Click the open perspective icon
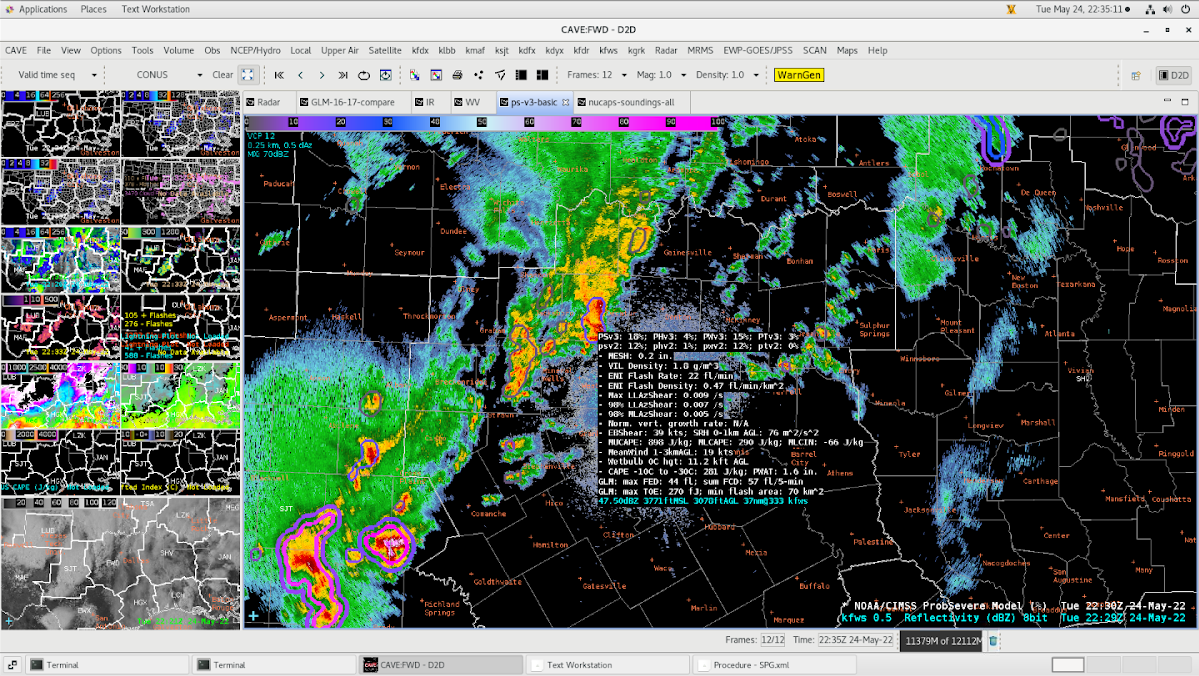Screen dimensions: 1199x676 1136,75
